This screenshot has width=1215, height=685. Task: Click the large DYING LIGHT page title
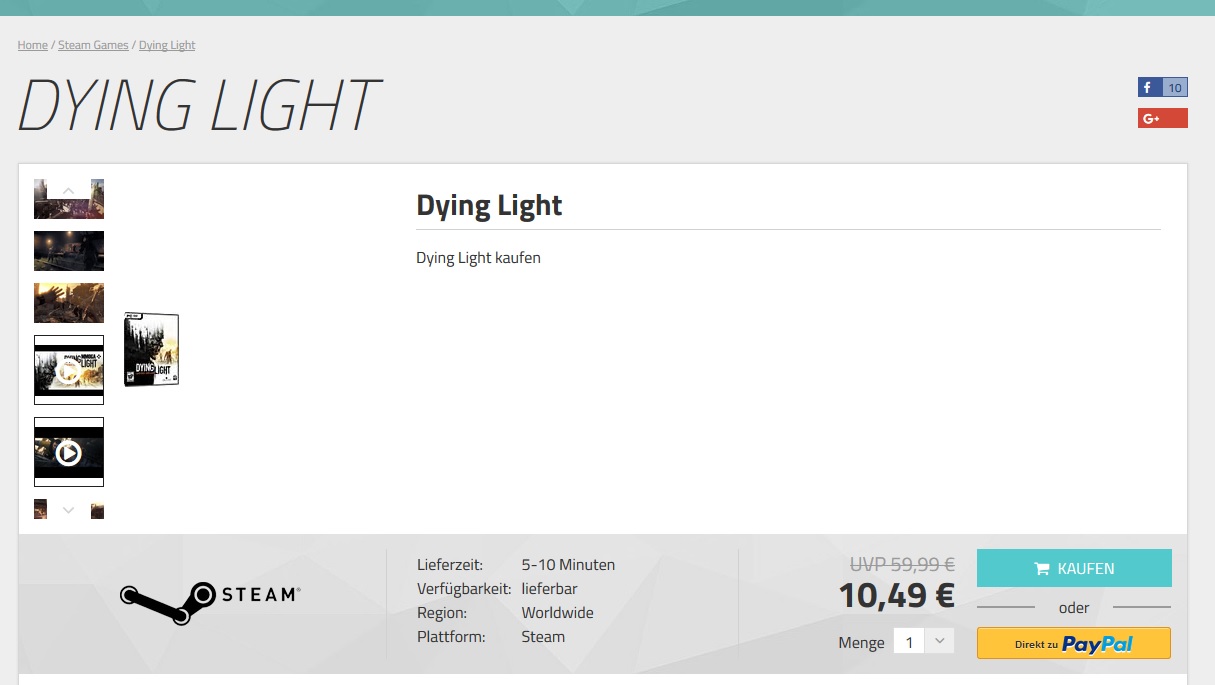199,105
